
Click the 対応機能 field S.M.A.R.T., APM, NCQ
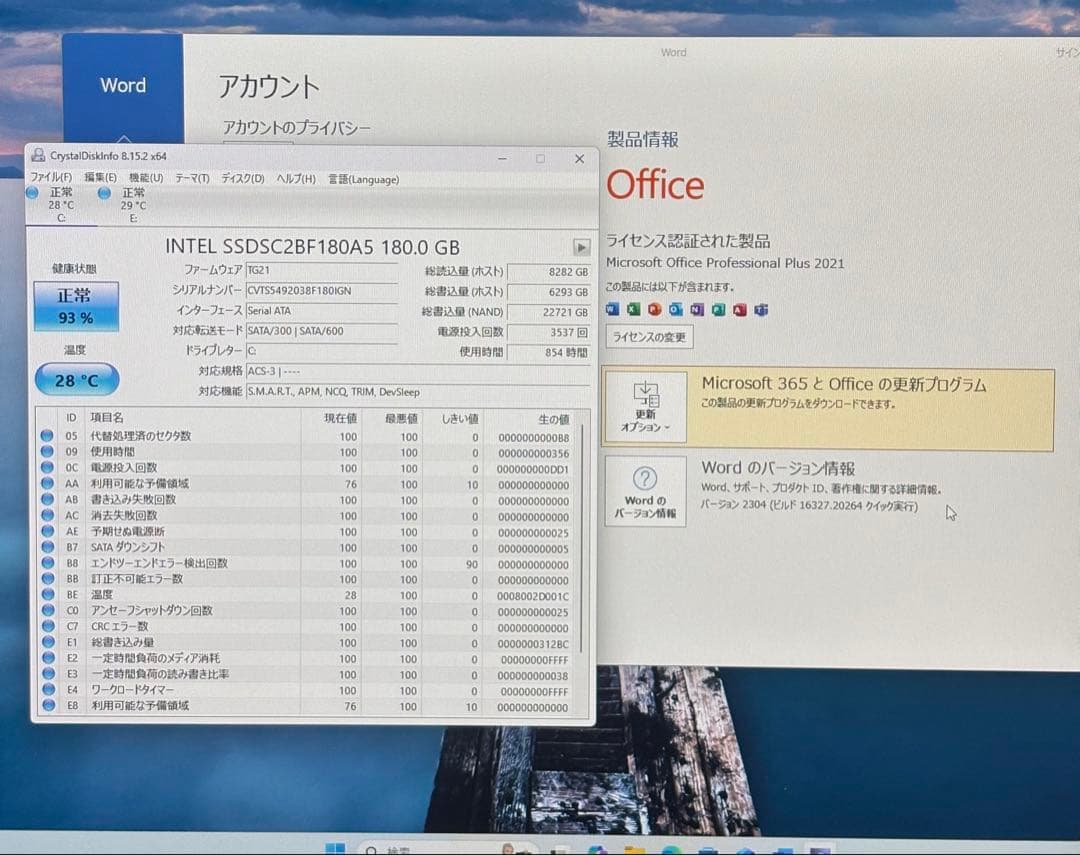[417, 391]
